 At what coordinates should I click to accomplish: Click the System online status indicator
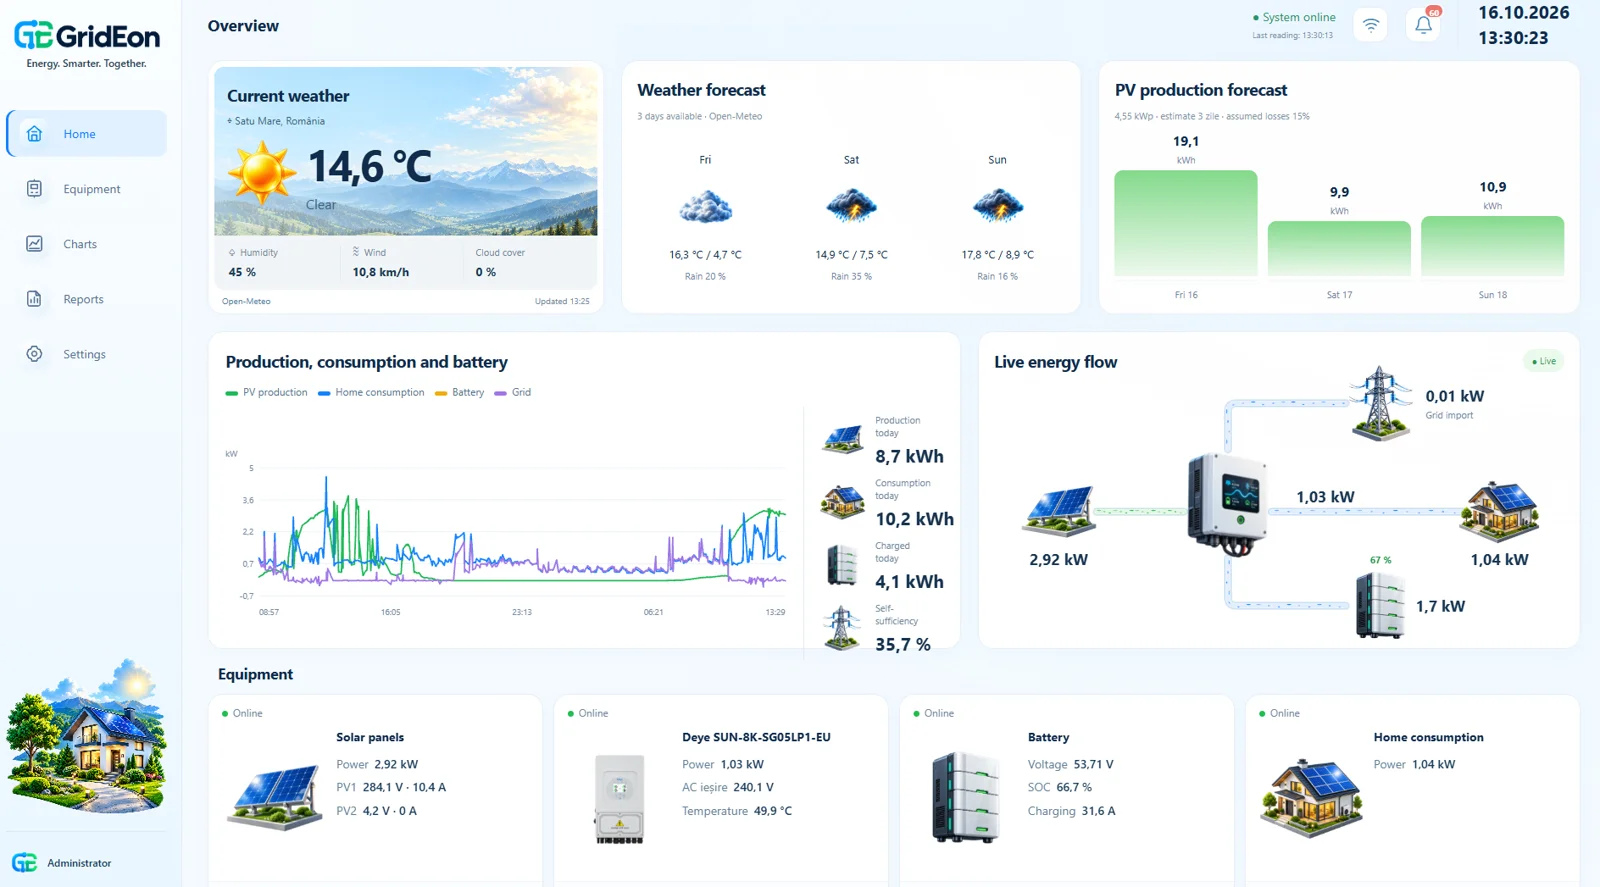click(1294, 17)
